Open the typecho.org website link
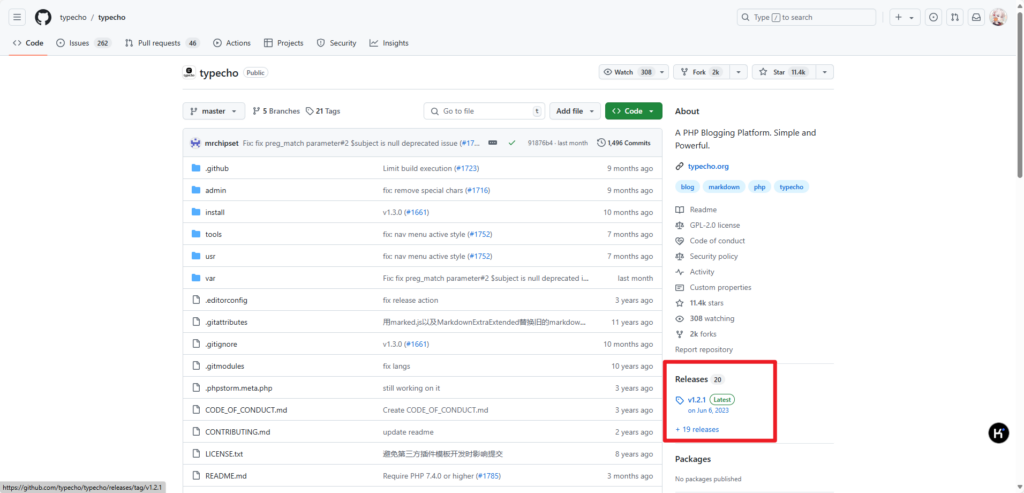Image resolution: width=1024 pixels, height=493 pixels. [708, 167]
